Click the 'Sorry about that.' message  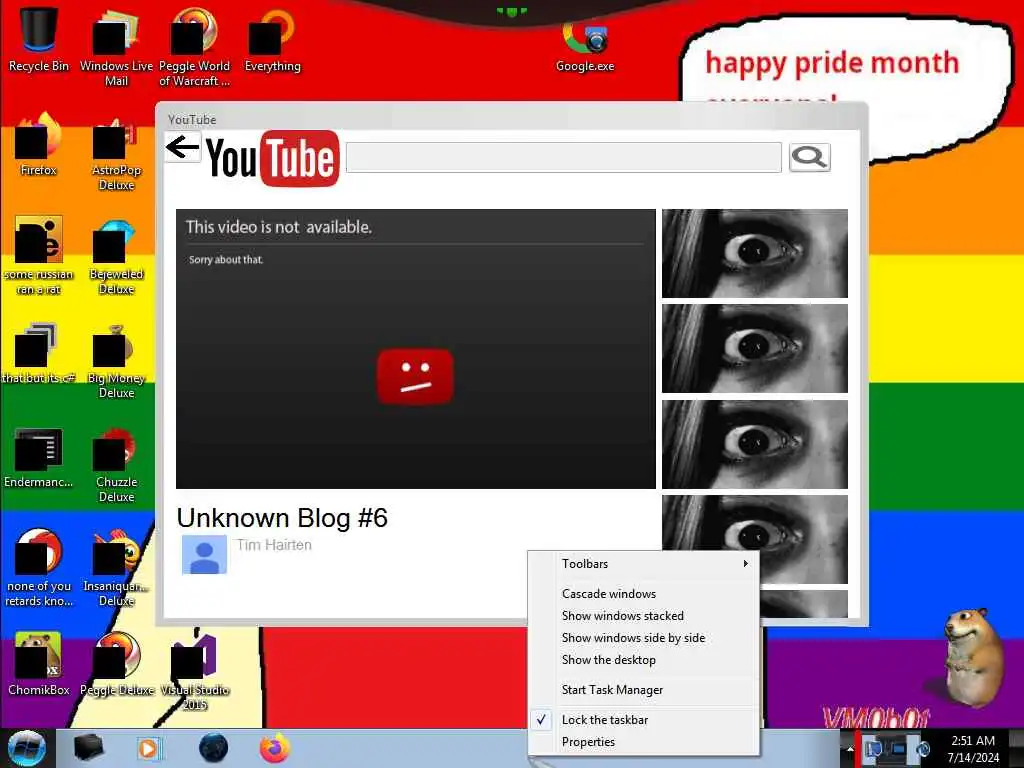point(226,260)
